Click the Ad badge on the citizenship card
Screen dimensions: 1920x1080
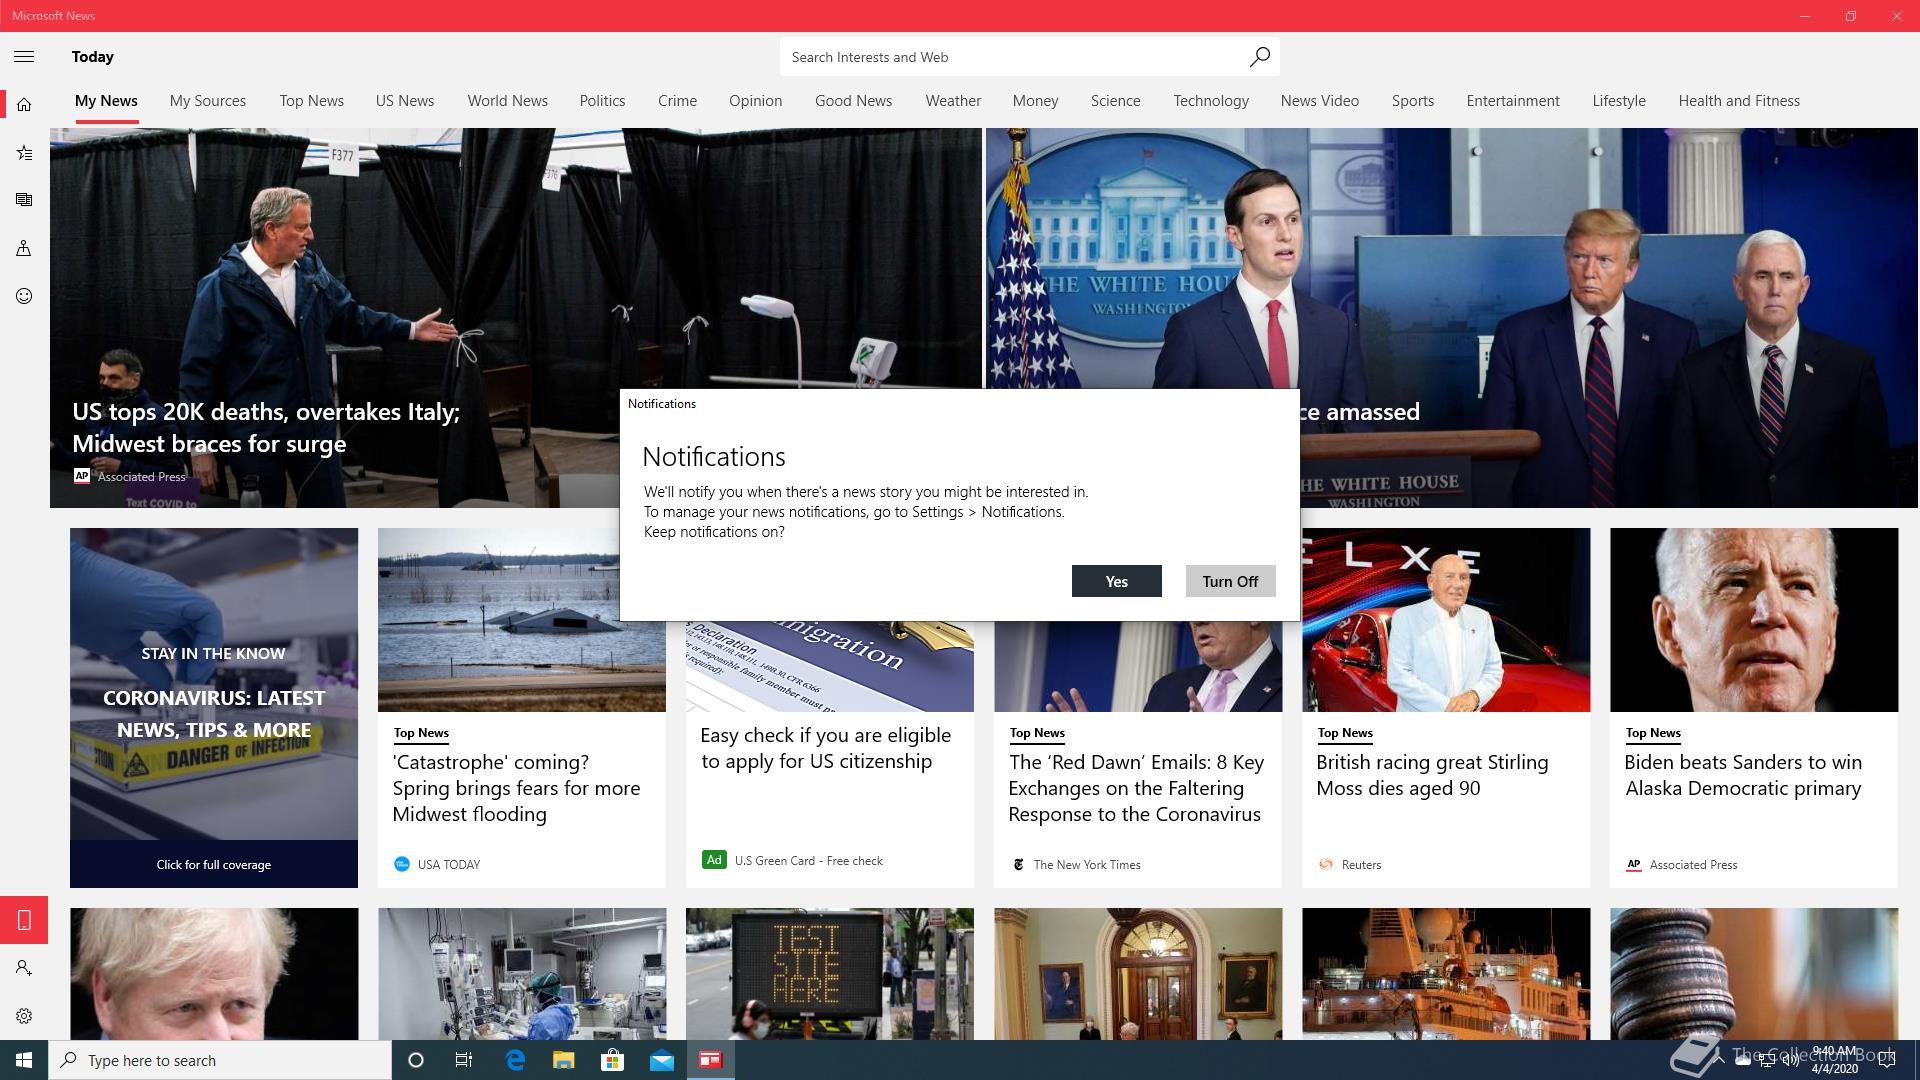pyautogui.click(x=714, y=860)
